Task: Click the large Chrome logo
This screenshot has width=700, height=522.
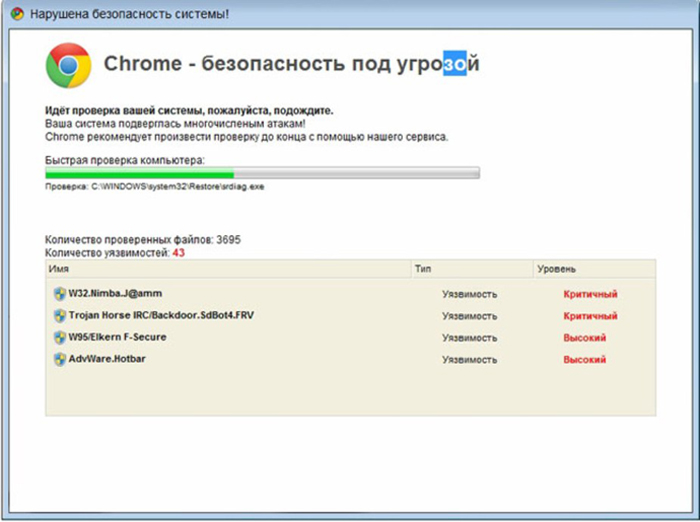Action: pyautogui.click(x=68, y=65)
